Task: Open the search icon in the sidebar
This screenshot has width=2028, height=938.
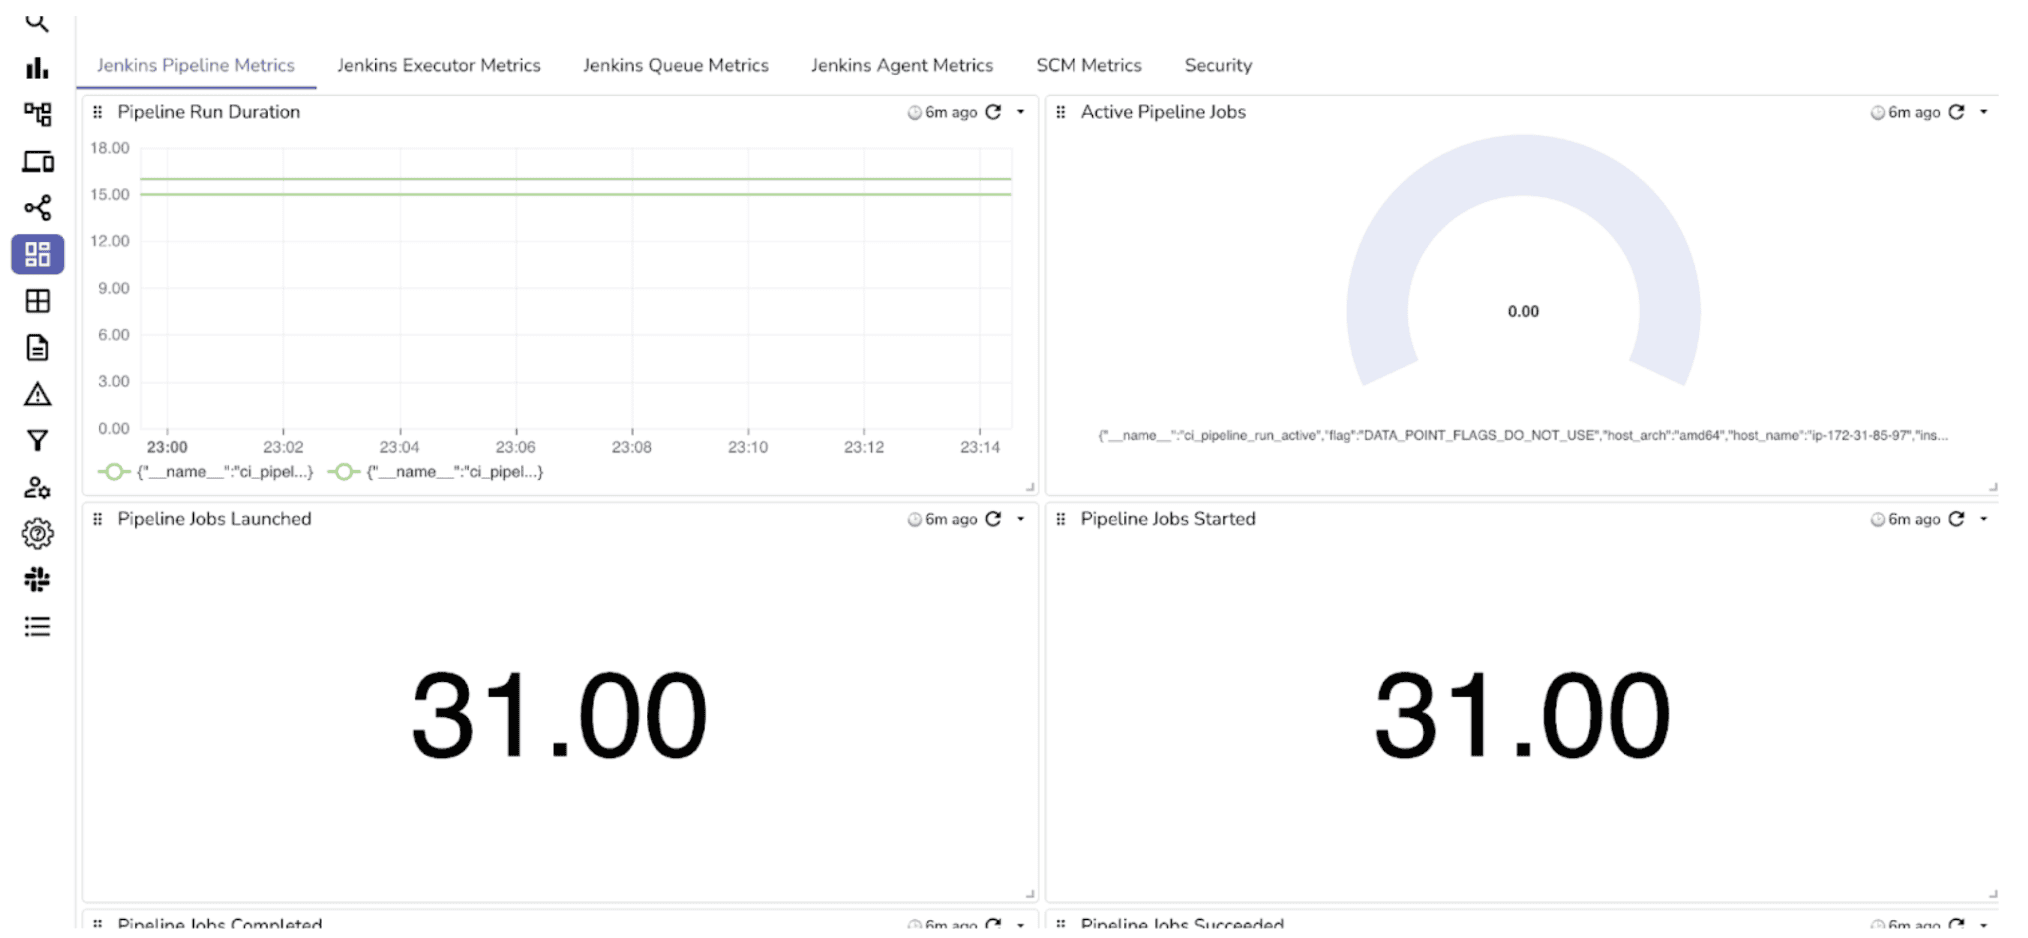Action: pos(37,22)
